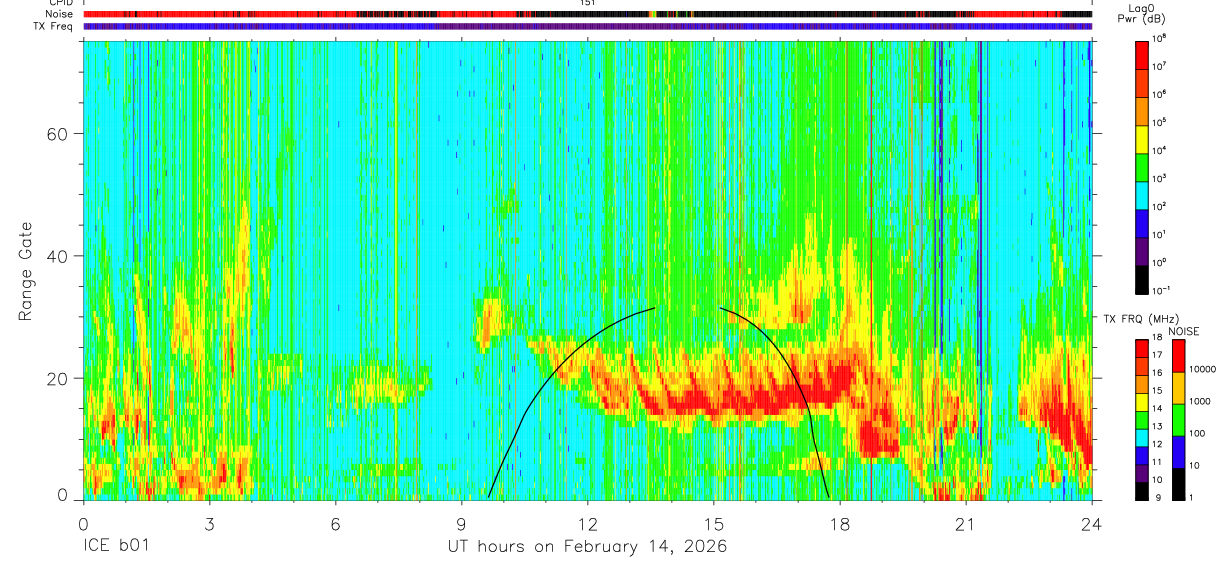Click the black segment of NOISE colorbar
1228x567 pixels.
point(1180,484)
